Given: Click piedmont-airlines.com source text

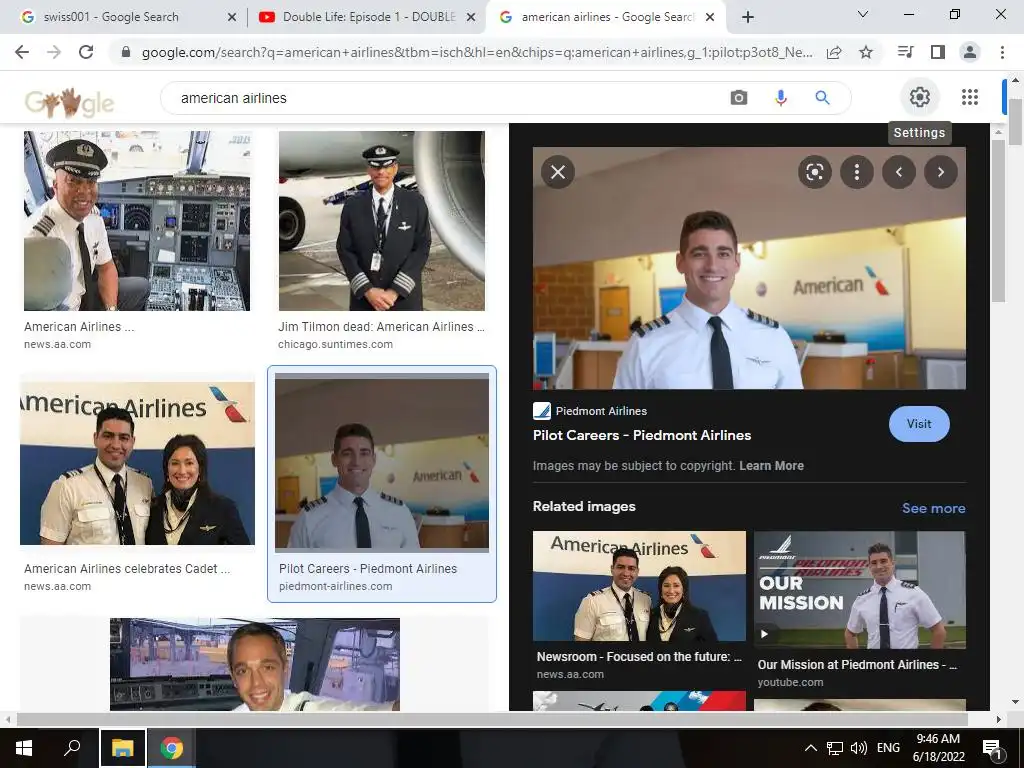Looking at the screenshot, I should (336, 586).
